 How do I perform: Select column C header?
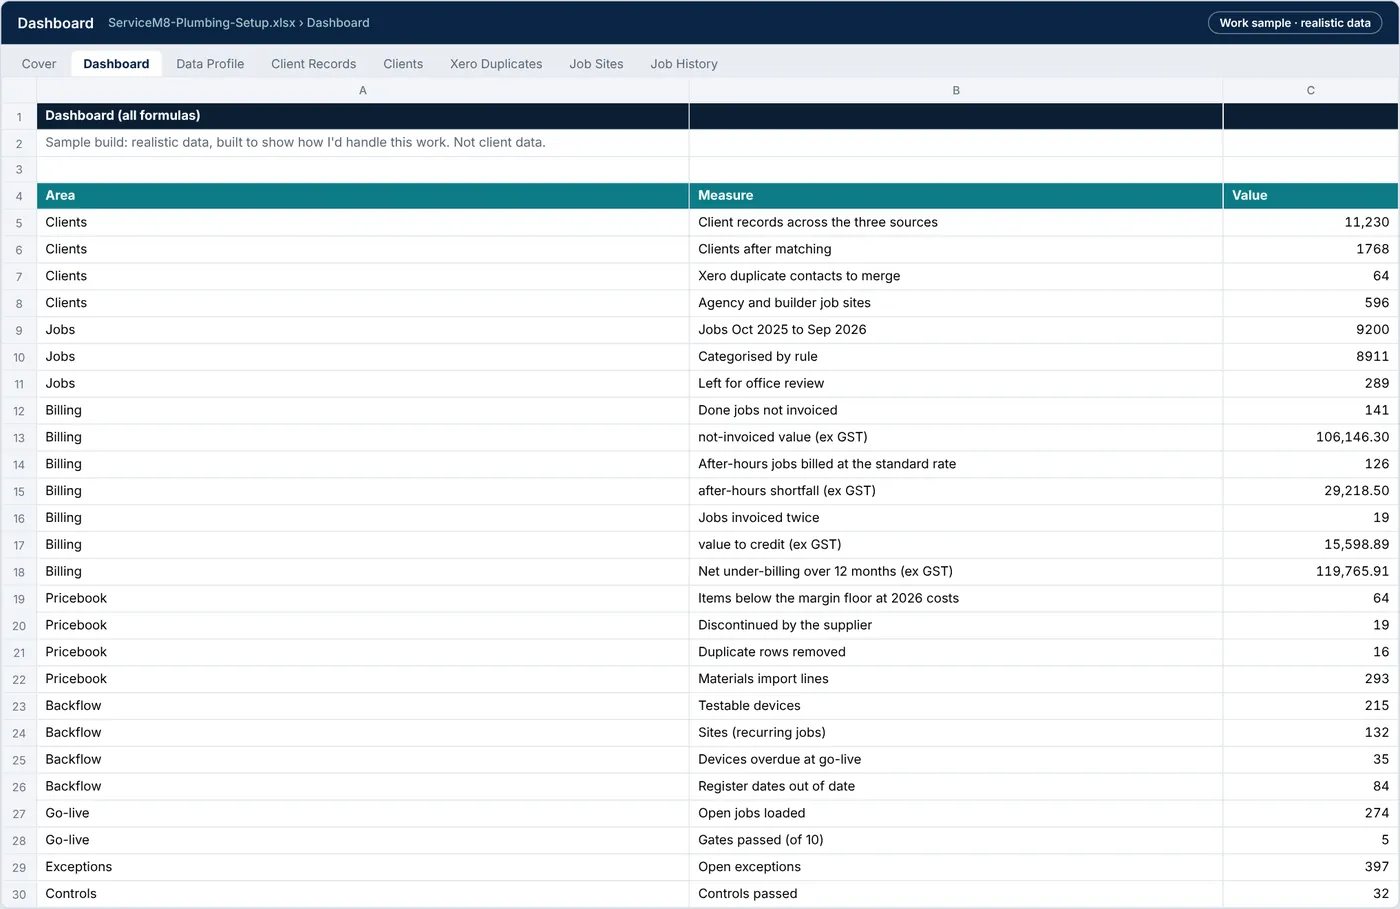click(1310, 90)
